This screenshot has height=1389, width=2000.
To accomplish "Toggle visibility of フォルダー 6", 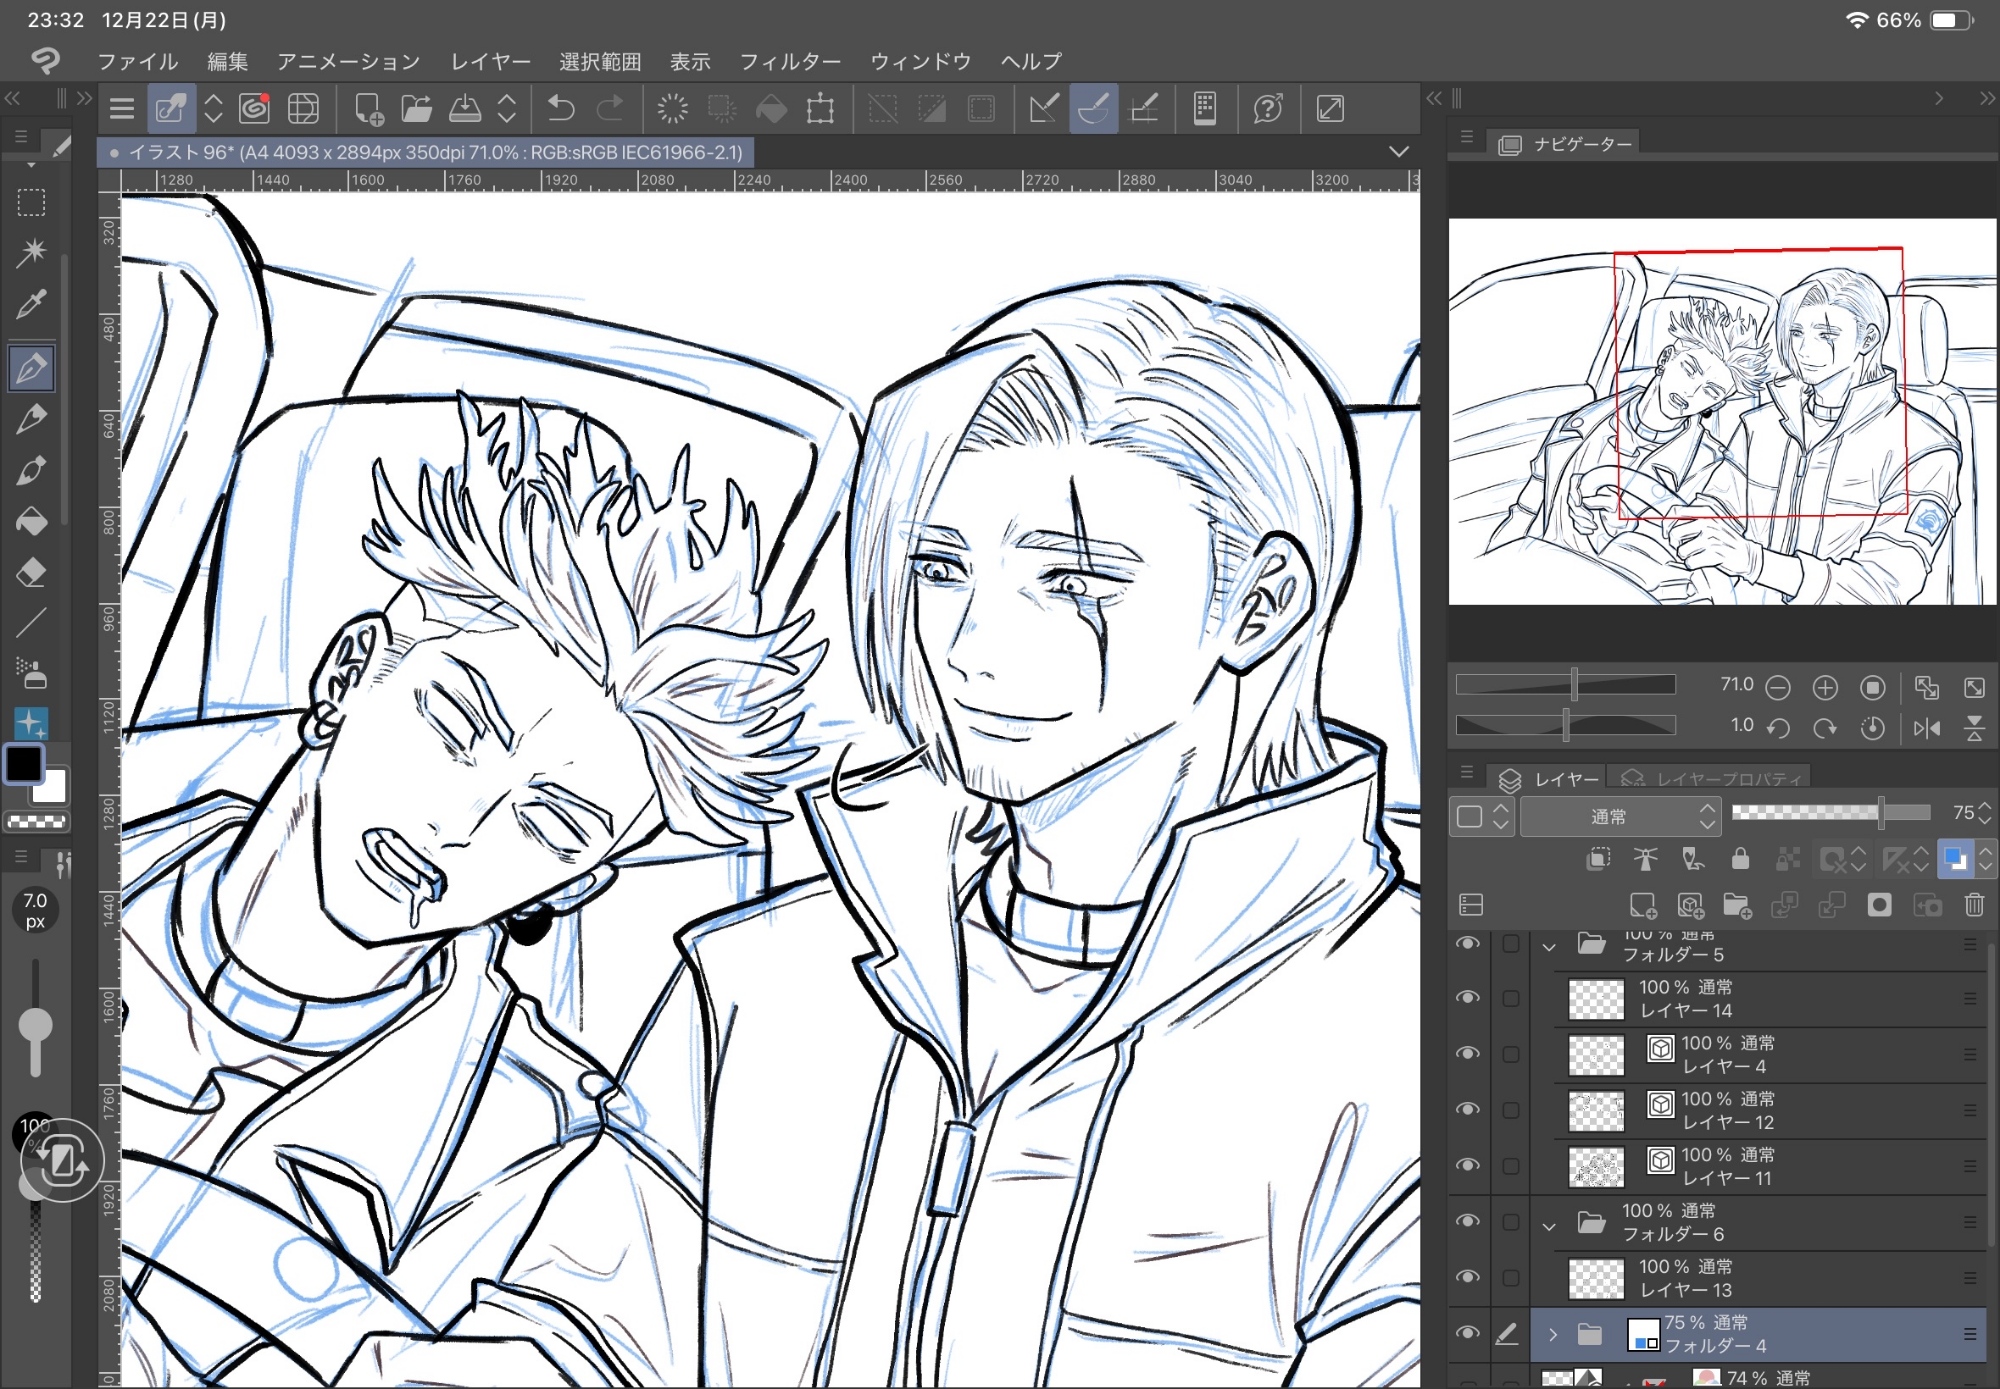I will tap(1468, 1221).
